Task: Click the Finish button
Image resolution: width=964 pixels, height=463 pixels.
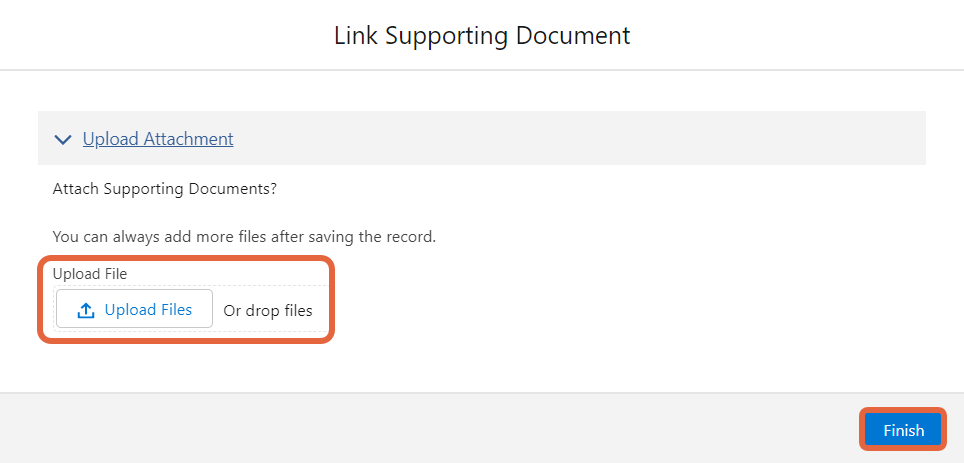Action: point(903,430)
